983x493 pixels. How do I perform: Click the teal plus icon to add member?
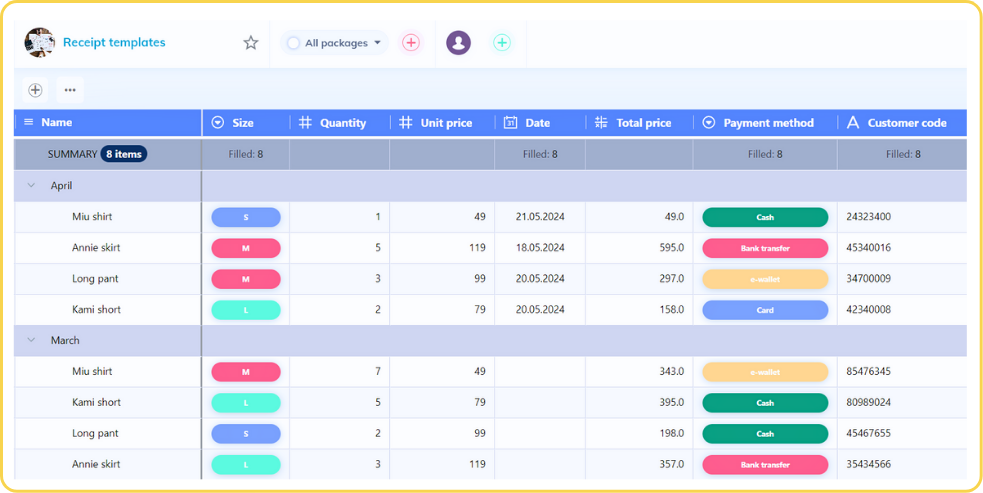pos(502,43)
